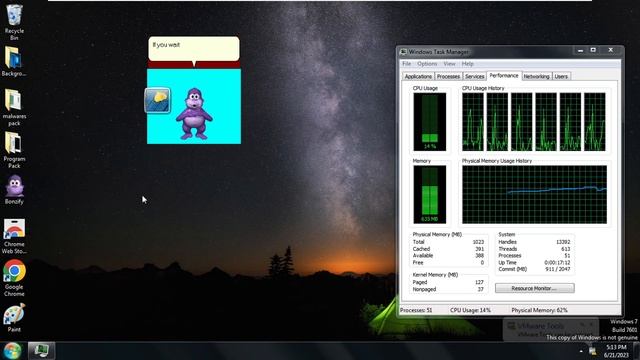Click the Physical Memory Total value 1023
640x360 pixels.
pos(478,242)
